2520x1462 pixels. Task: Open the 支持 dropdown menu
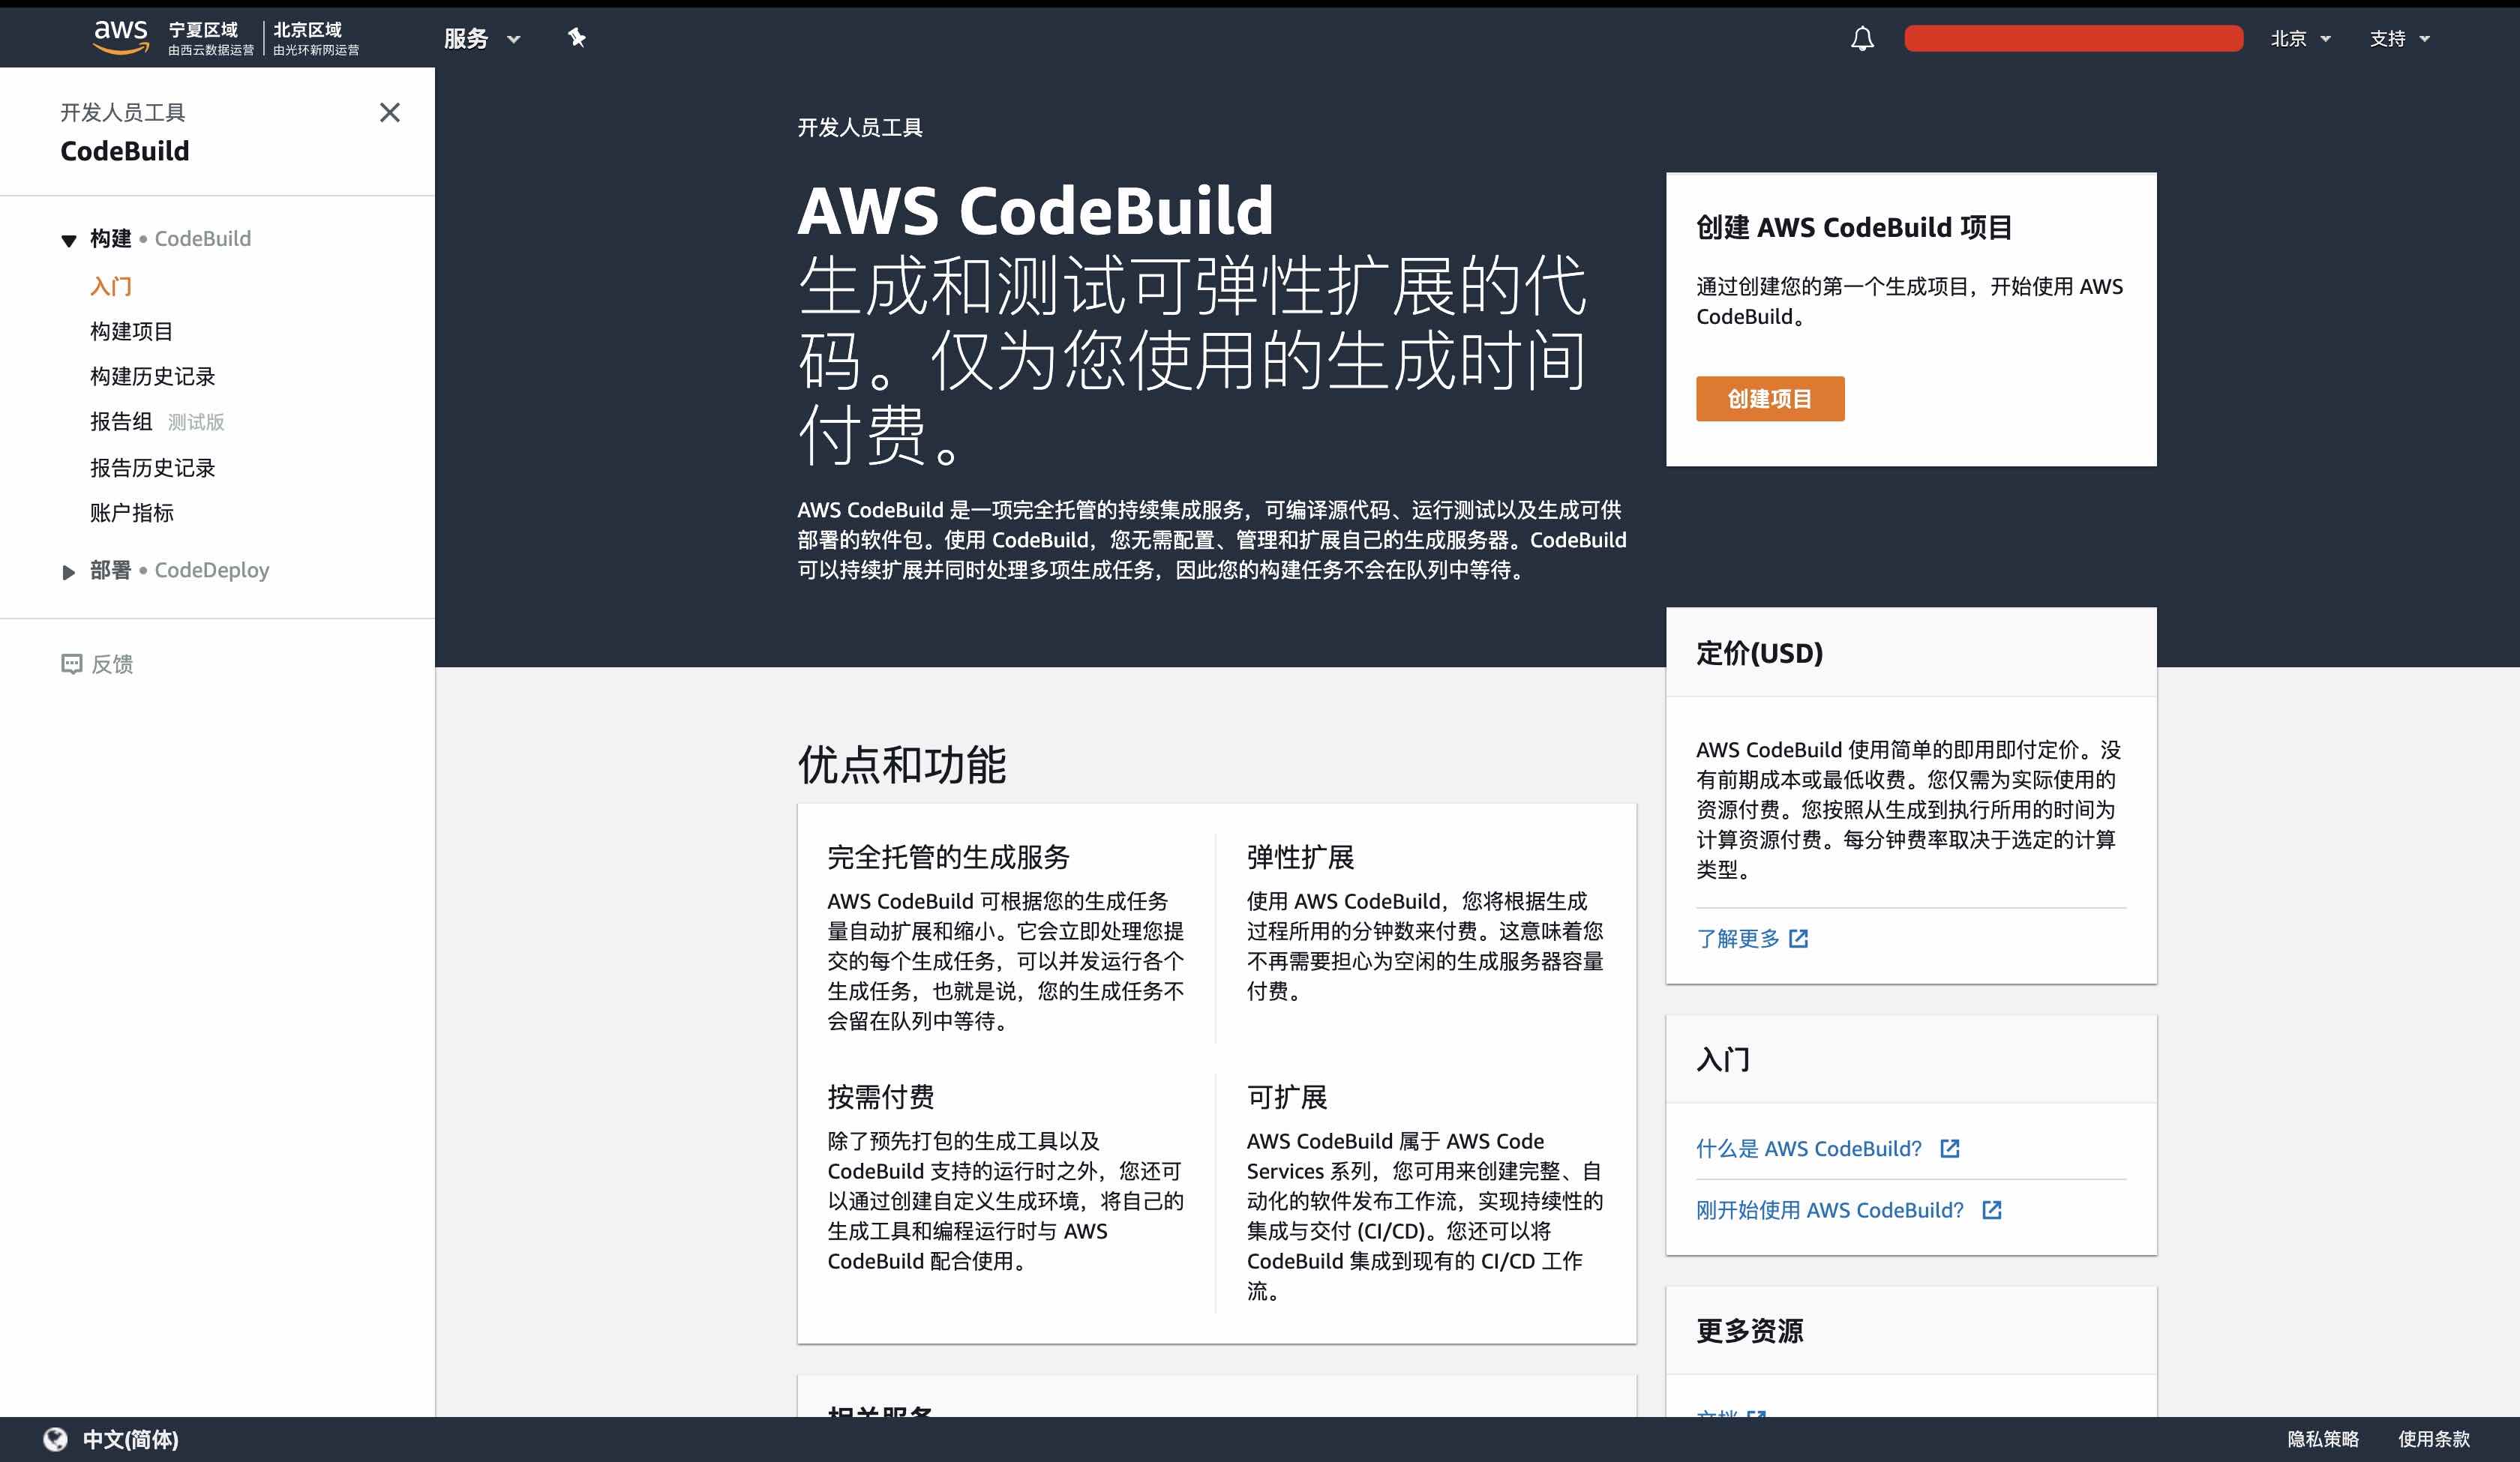2399,39
